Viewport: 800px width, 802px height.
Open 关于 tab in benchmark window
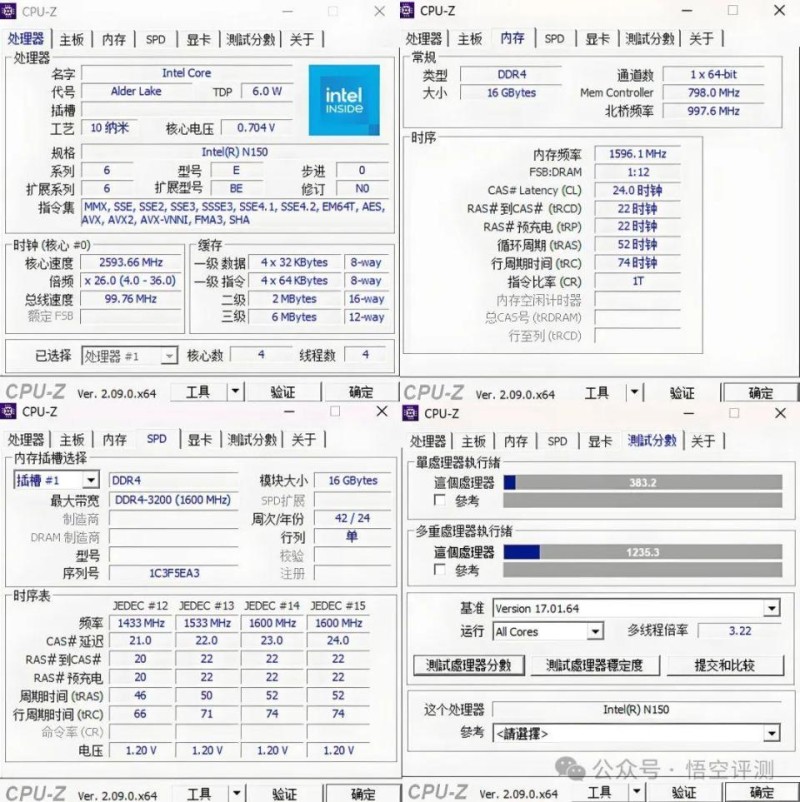(703, 441)
